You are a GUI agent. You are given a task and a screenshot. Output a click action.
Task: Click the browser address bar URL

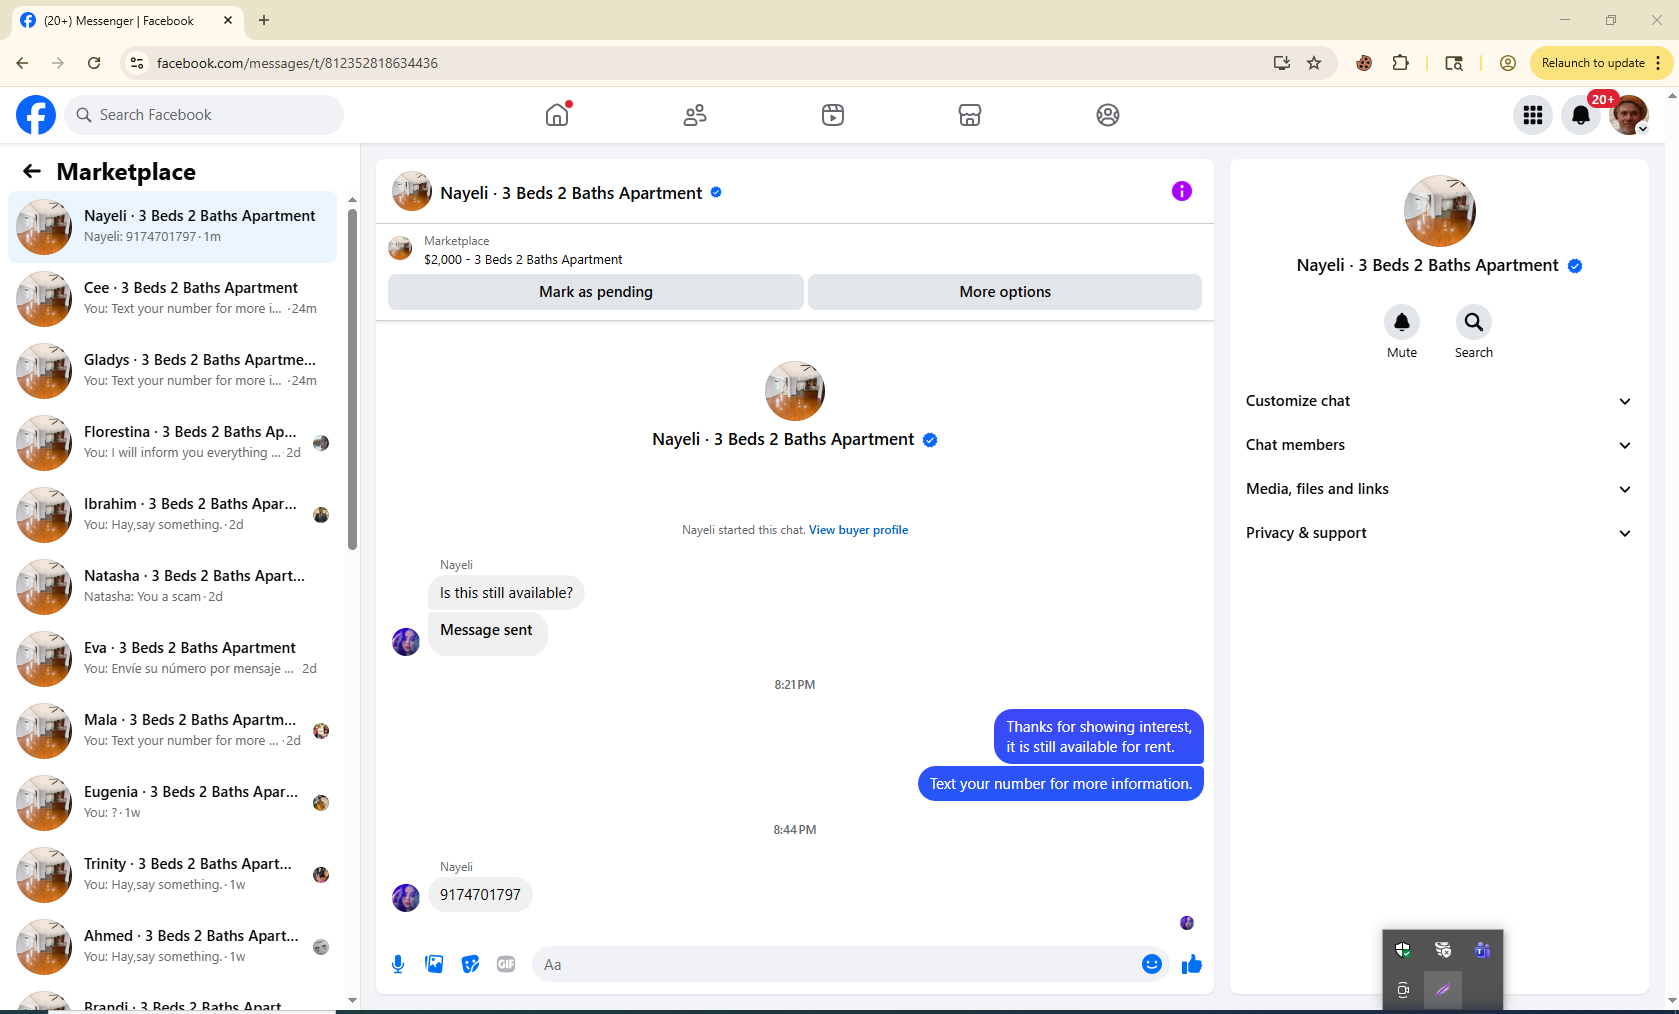tap(297, 63)
